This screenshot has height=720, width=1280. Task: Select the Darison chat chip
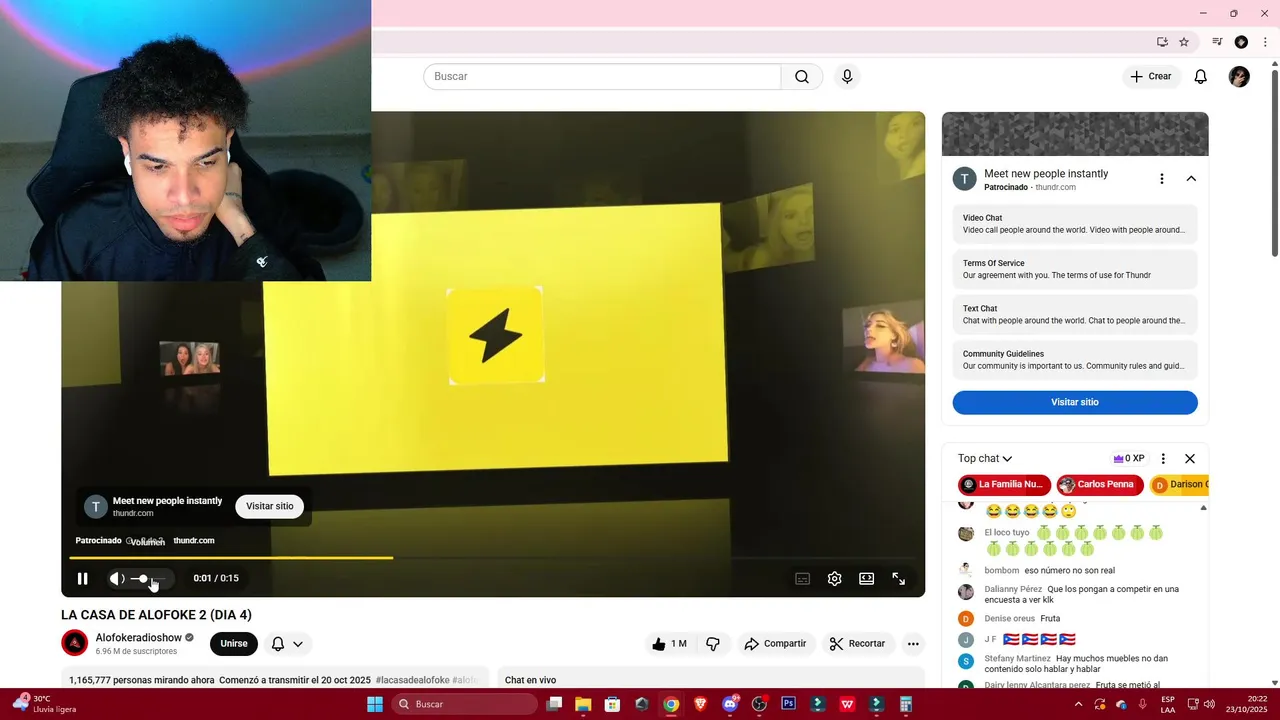[x=1180, y=485]
